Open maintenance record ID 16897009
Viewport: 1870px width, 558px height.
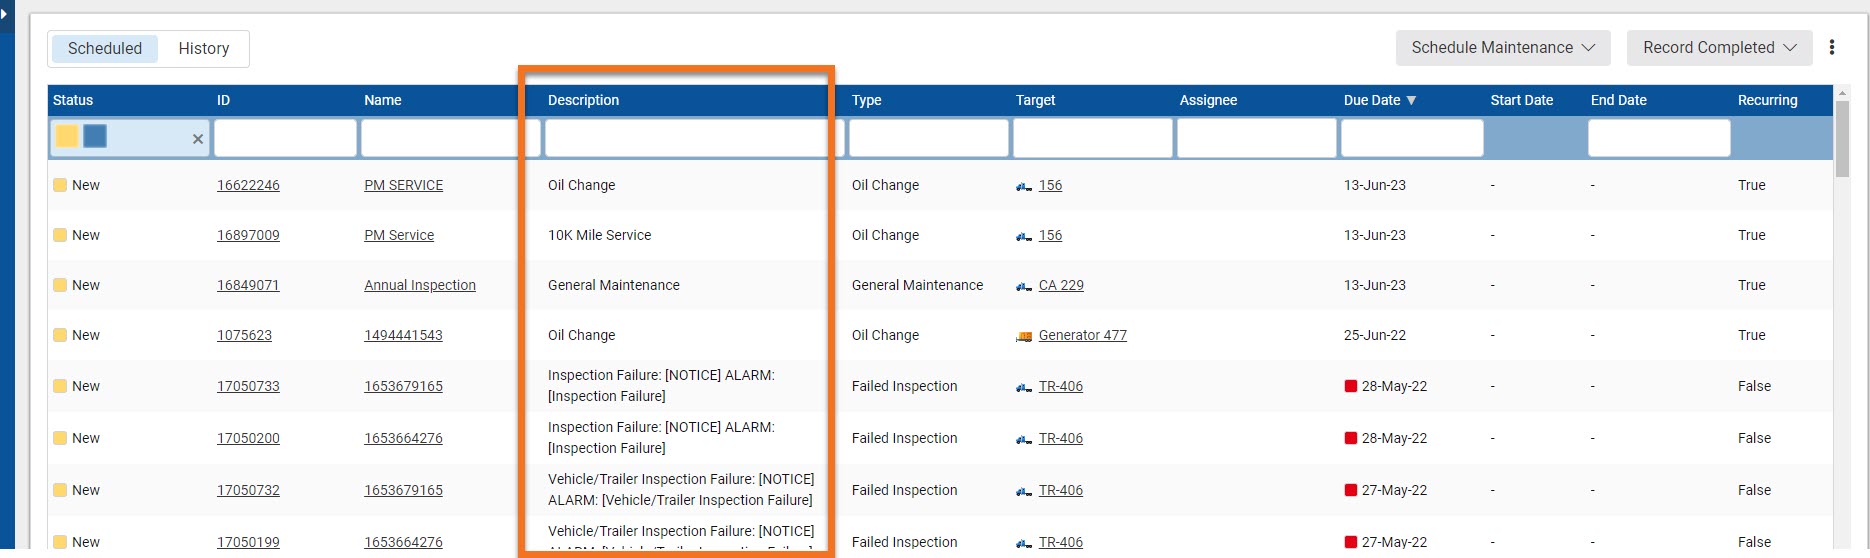[x=248, y=235]
